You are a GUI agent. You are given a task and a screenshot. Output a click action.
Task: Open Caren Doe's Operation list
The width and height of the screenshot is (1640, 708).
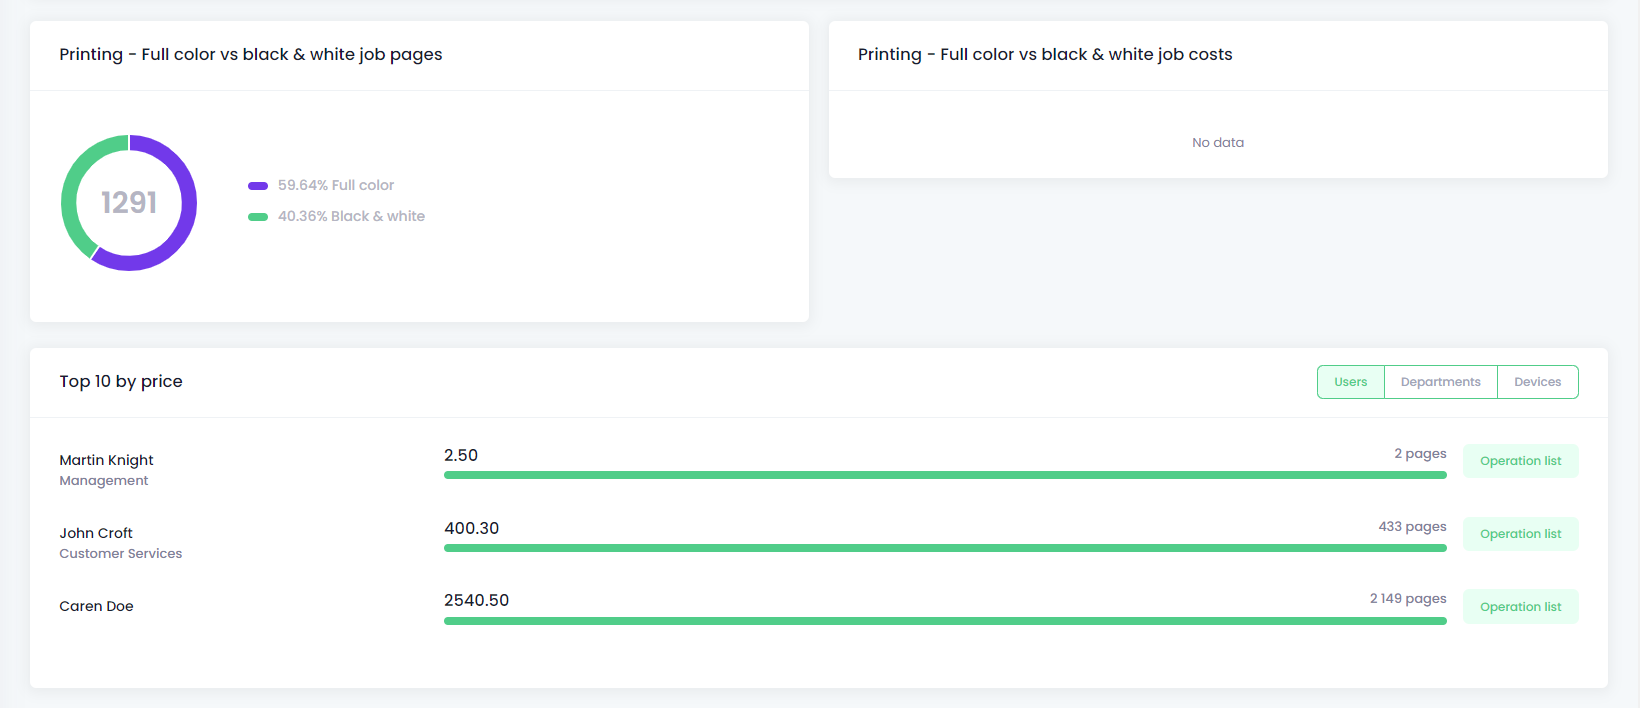pyautogui.click(x=1520, y=607)
